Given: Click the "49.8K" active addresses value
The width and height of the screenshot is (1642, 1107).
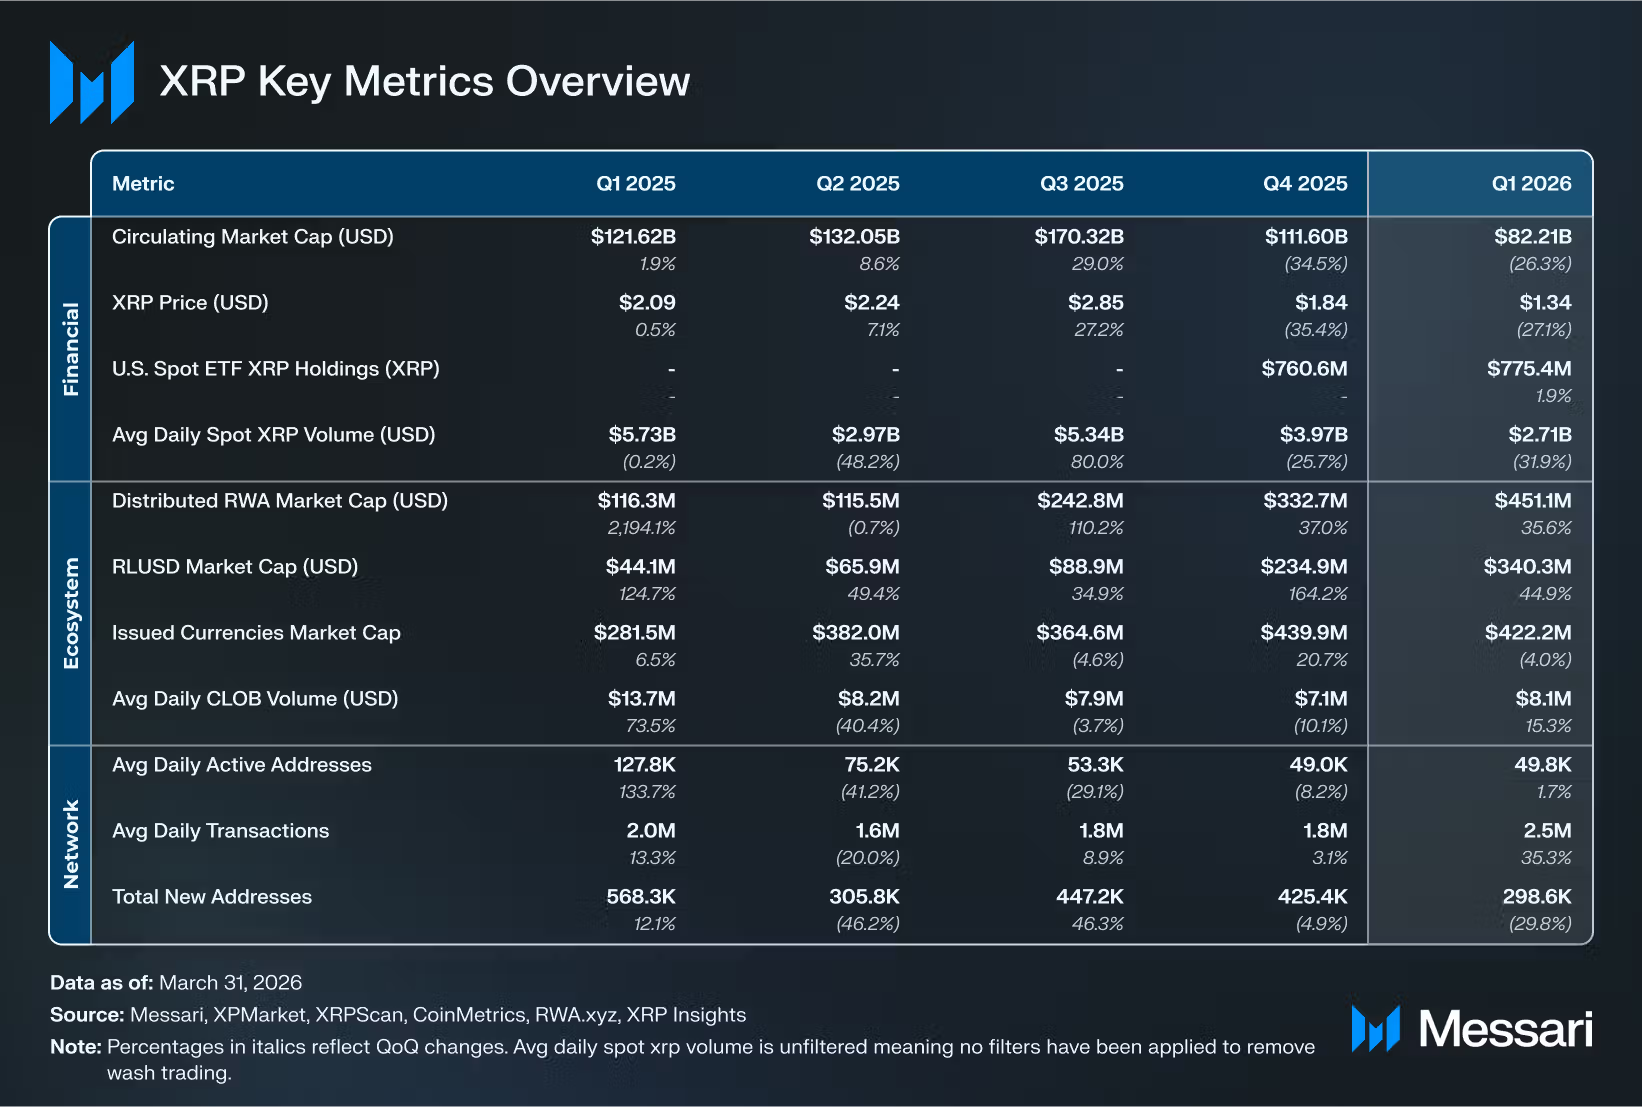Looking at the screenshot, I should coord(1543,765).
